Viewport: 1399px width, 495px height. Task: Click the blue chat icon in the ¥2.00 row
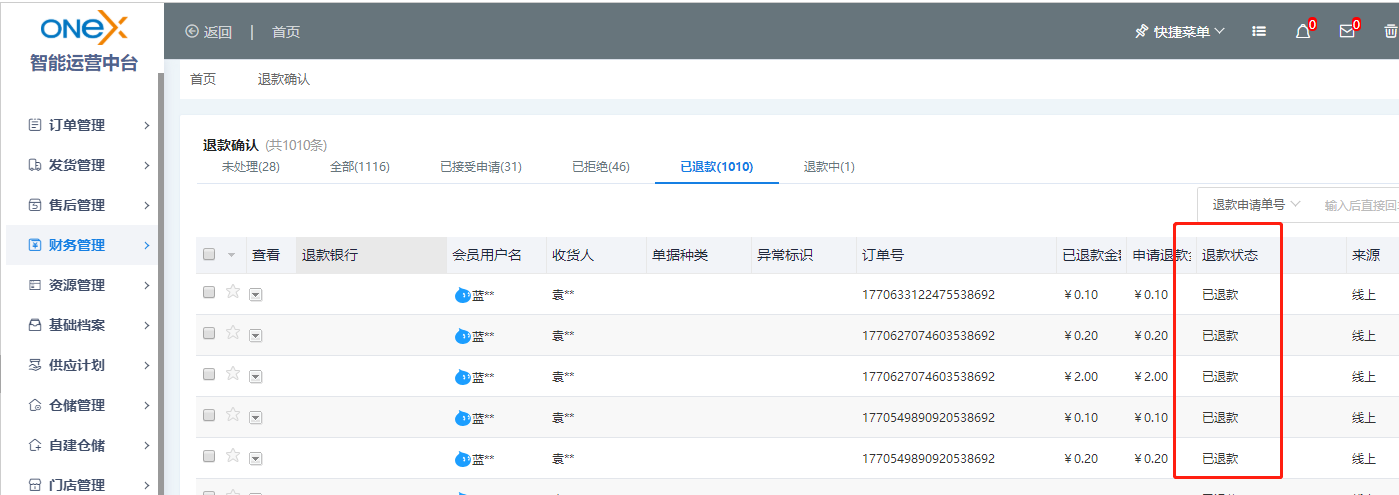click(462, 377)
